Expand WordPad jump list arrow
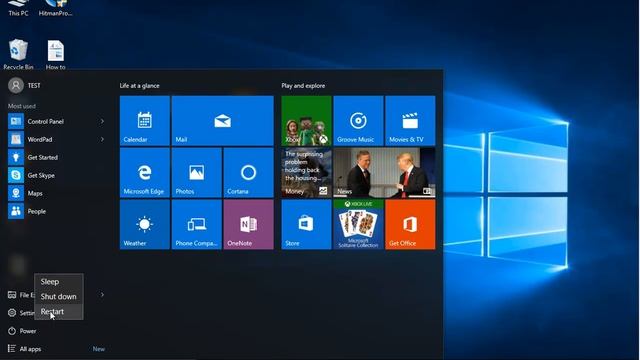 102,139
